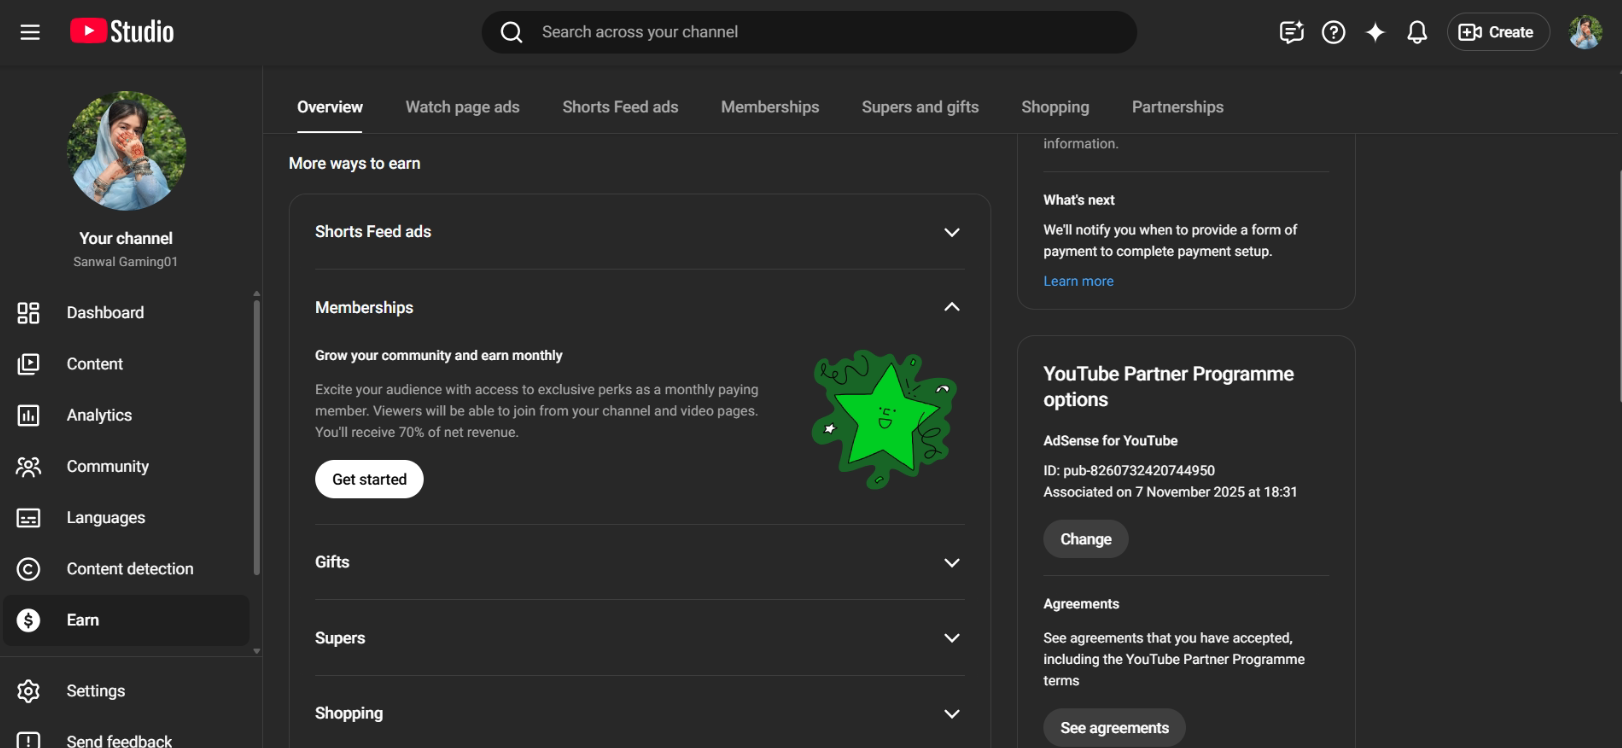Switch to the Shopping tab
1622x748 pixels.
click(1055, 107)
